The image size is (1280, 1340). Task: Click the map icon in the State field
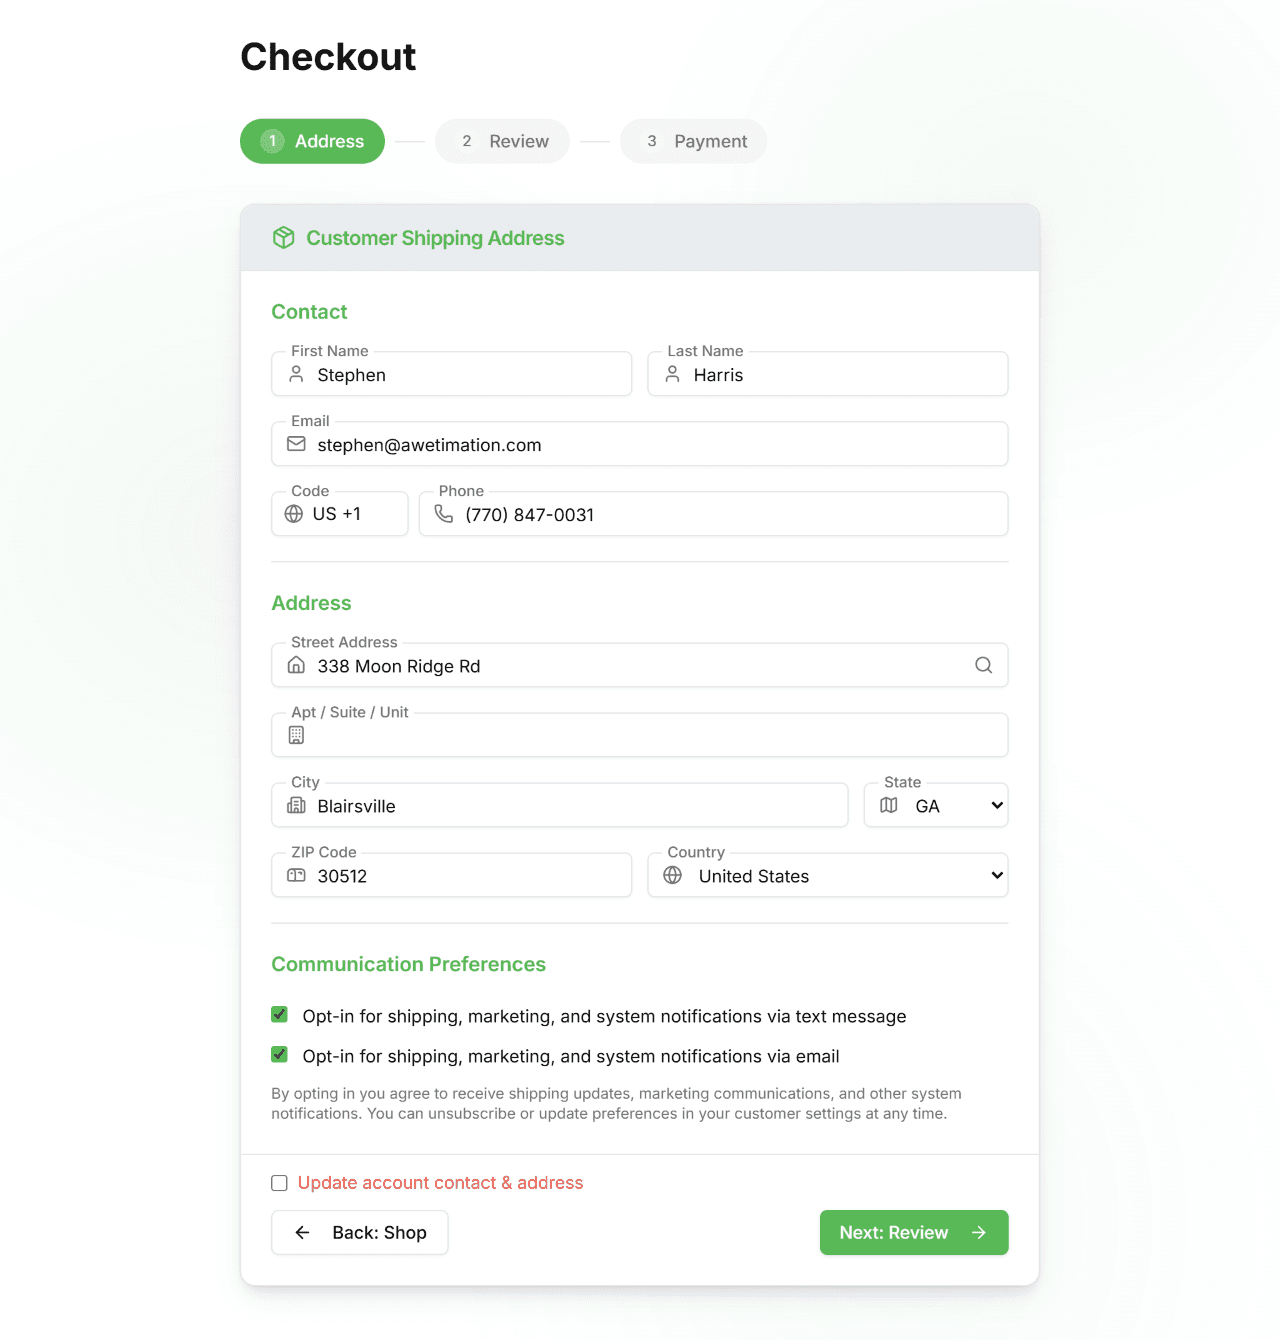tap(888, 805)
